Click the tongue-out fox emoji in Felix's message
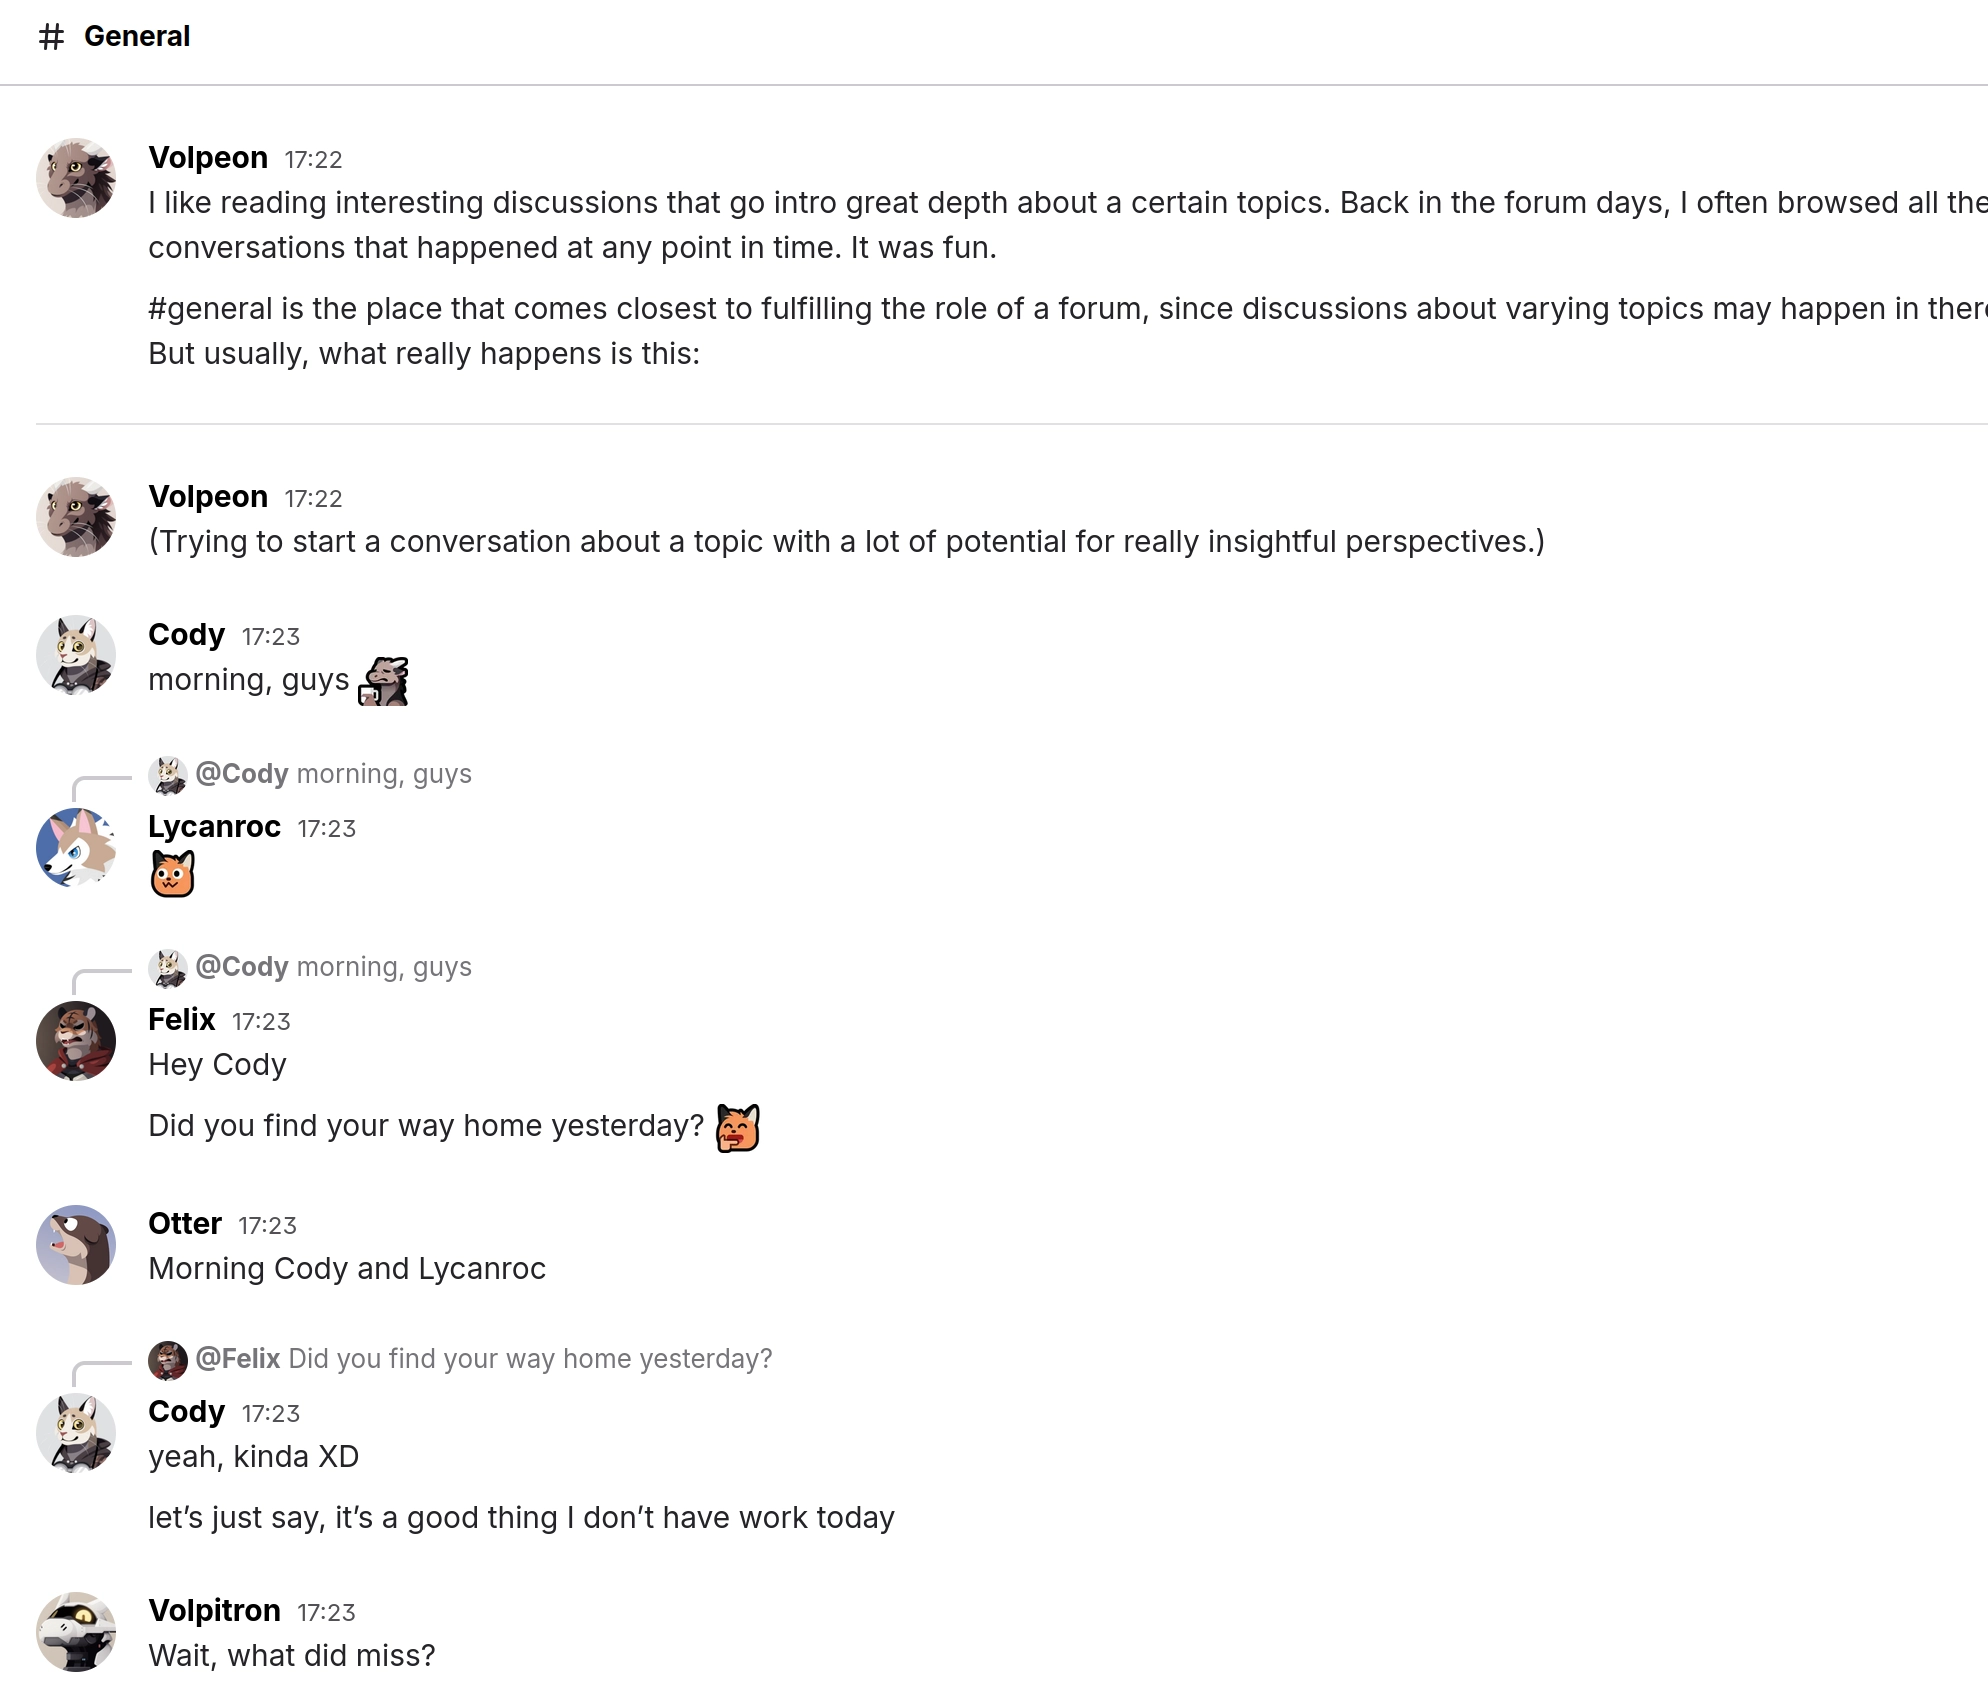This screenshot has width=1988, height=1692. point(738,1128)
